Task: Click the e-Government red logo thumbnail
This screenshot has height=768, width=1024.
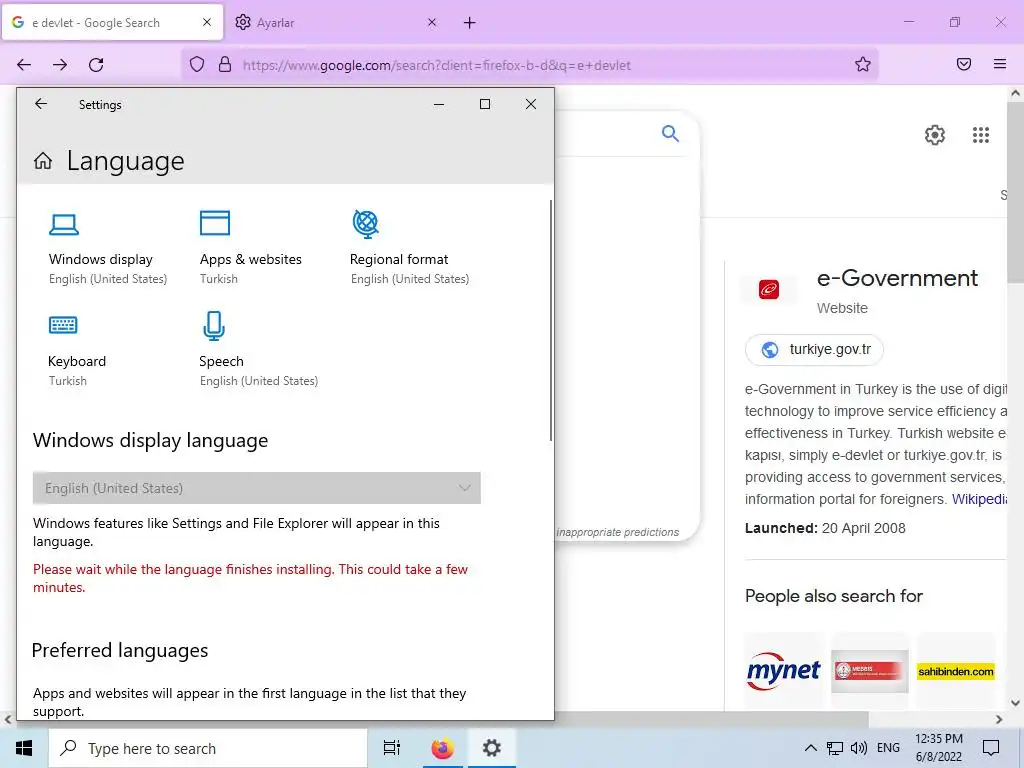Action: coord(769,289)
